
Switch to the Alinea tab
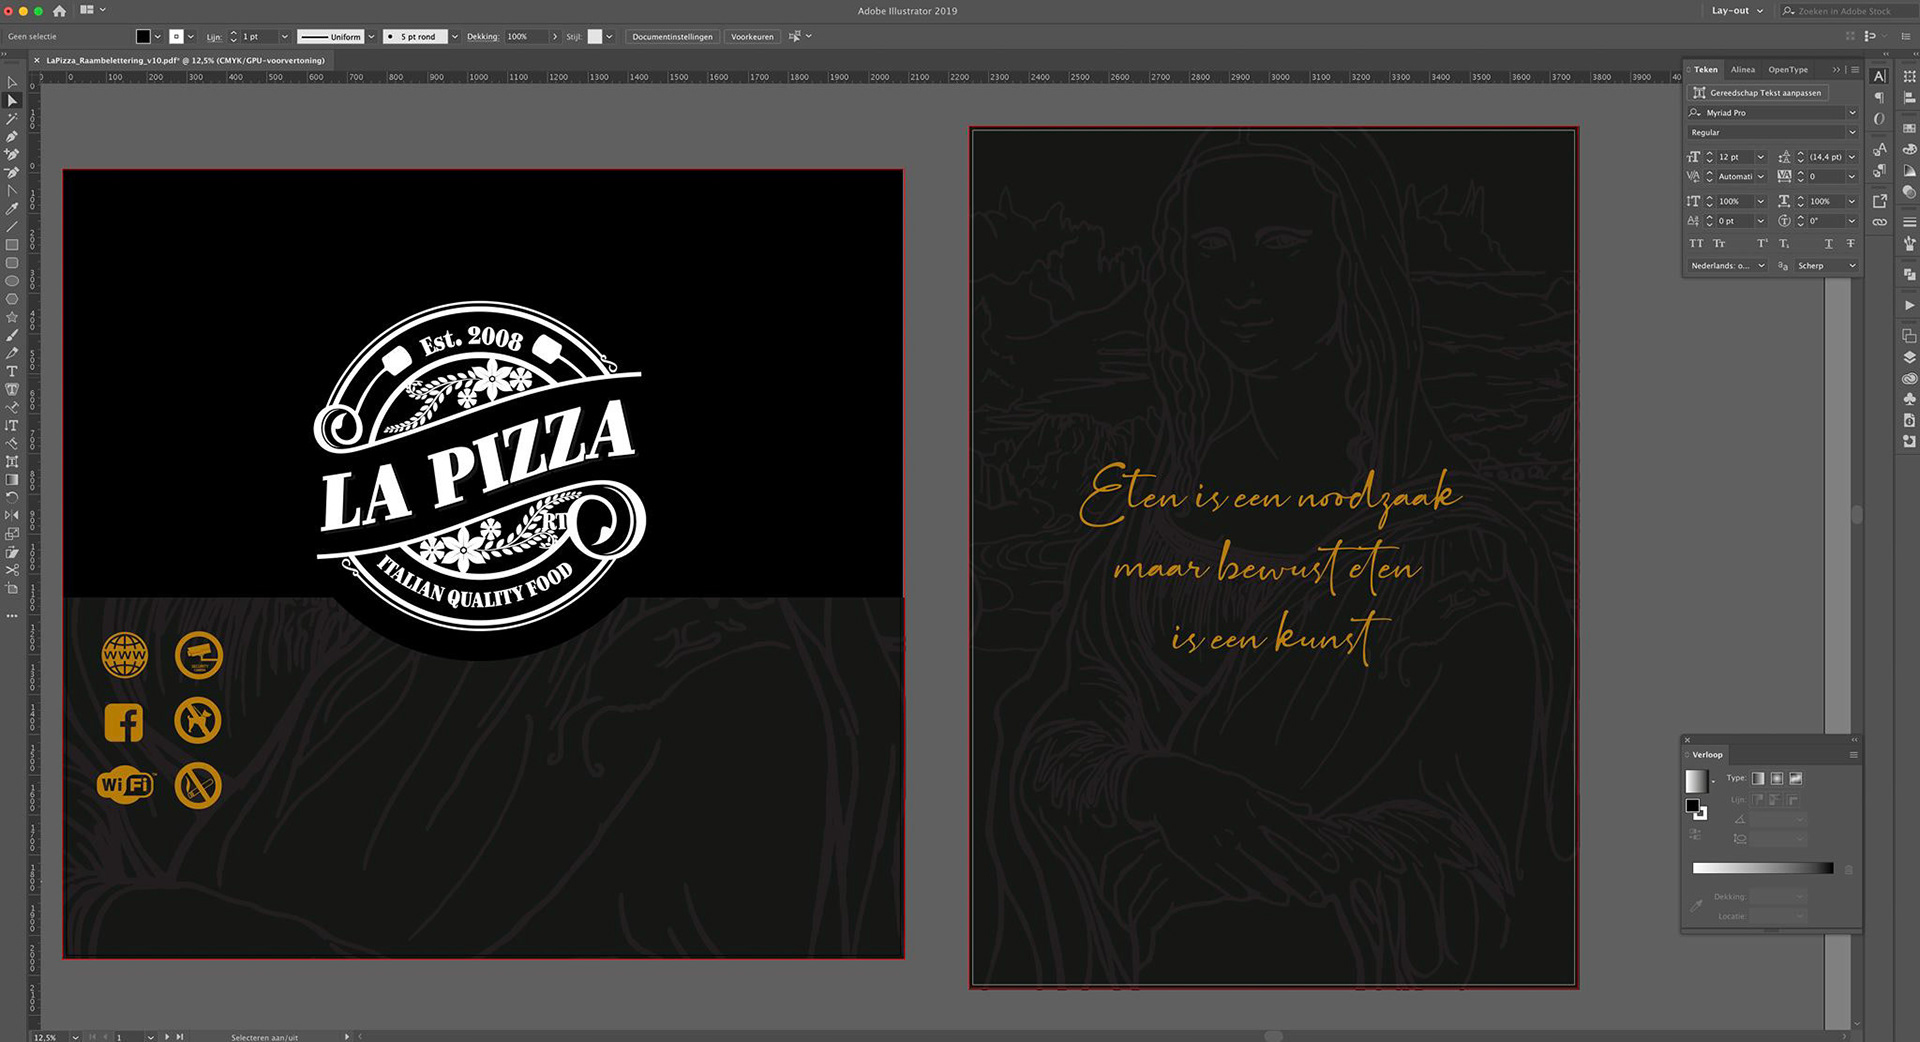[1743, 70]
